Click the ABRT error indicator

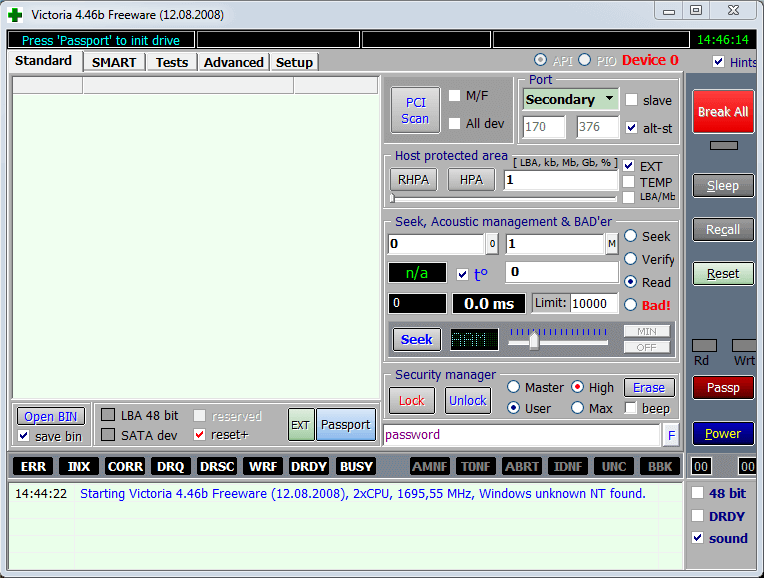click(522, 466)
